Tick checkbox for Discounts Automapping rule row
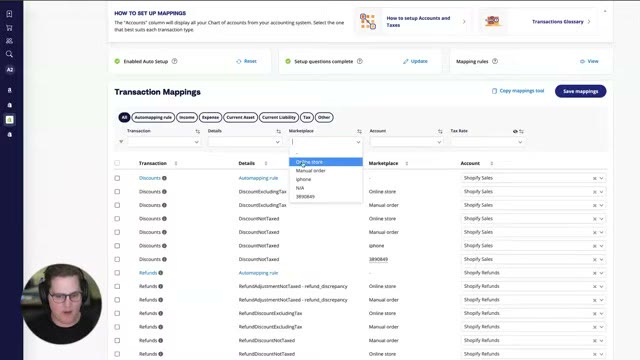 point(117,178)
